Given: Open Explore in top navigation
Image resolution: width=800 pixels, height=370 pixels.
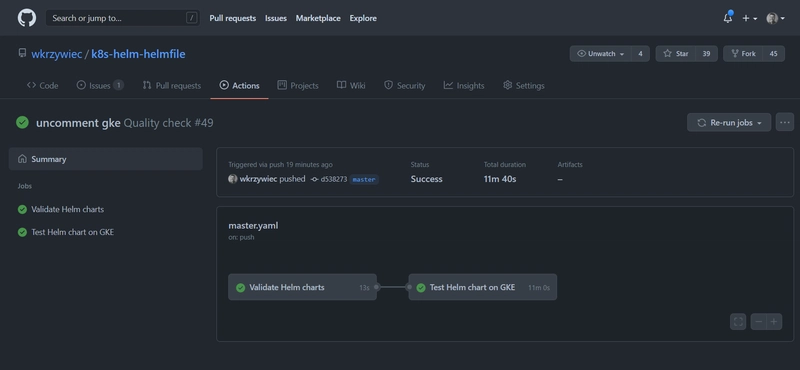Looking at the screenshot, I should click(x=363, y=18).
